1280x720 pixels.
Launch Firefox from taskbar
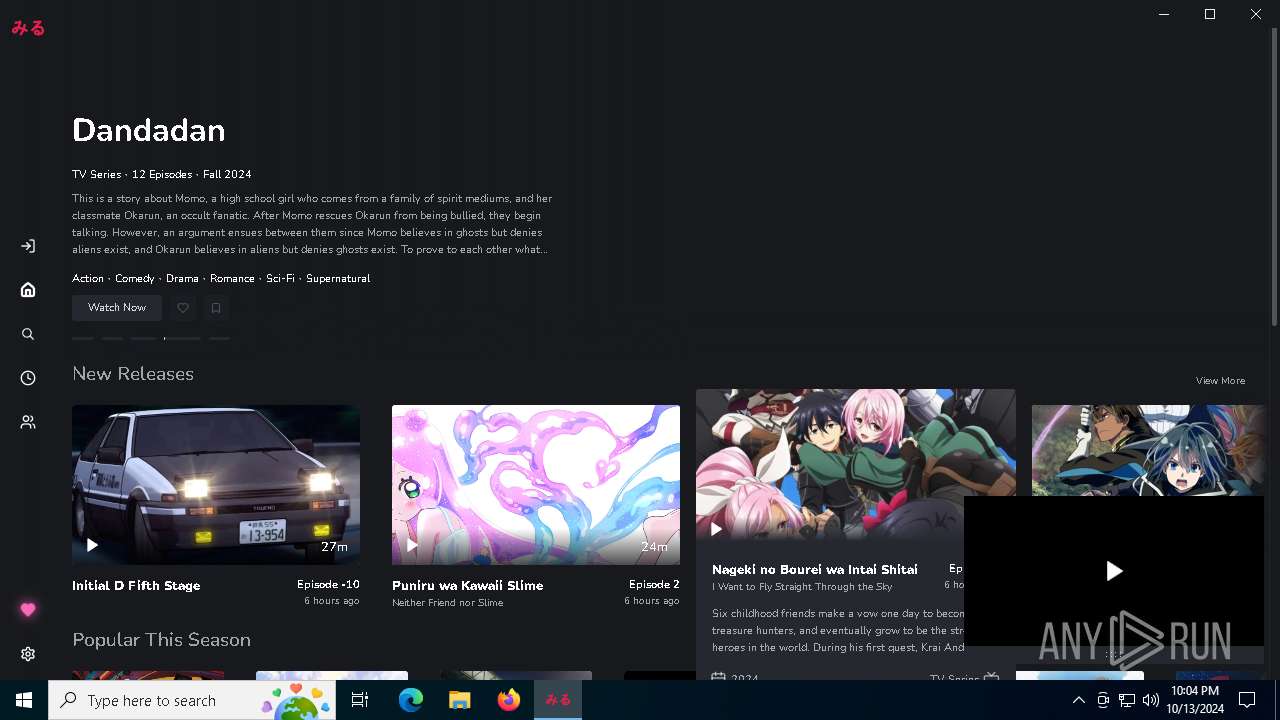[509, 700]
